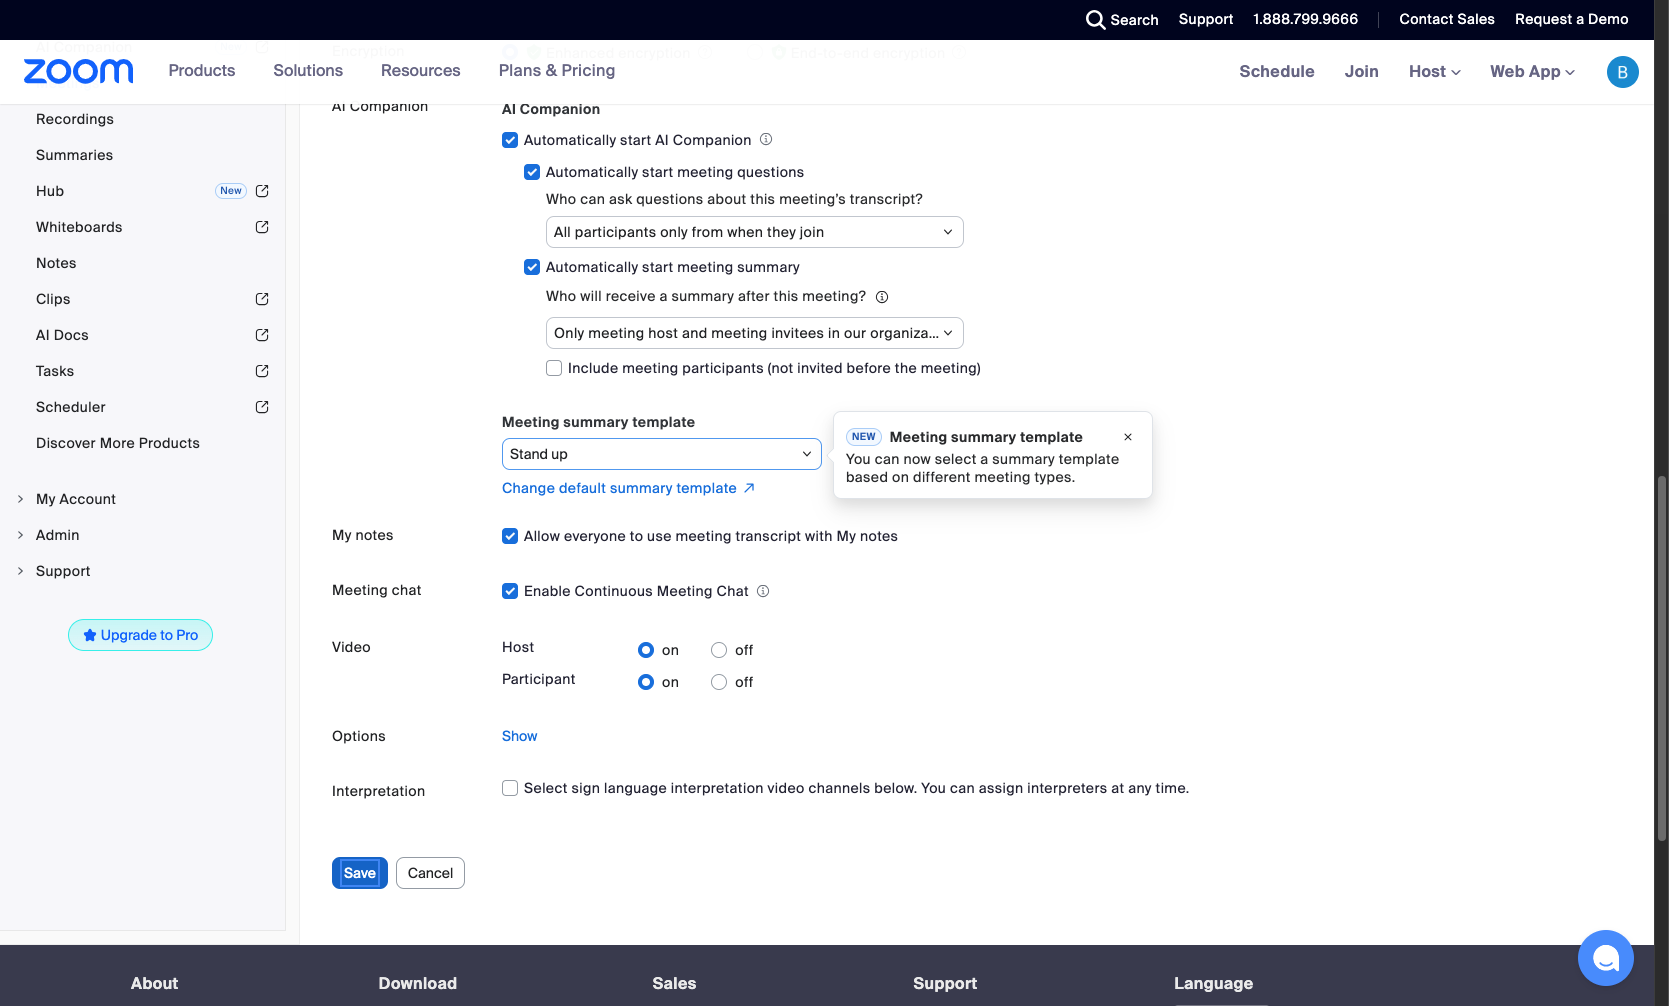The height and width of the screenshot is (1006, 1669).
Task: Click the New badge beside Hub
Action: (231, 191)
